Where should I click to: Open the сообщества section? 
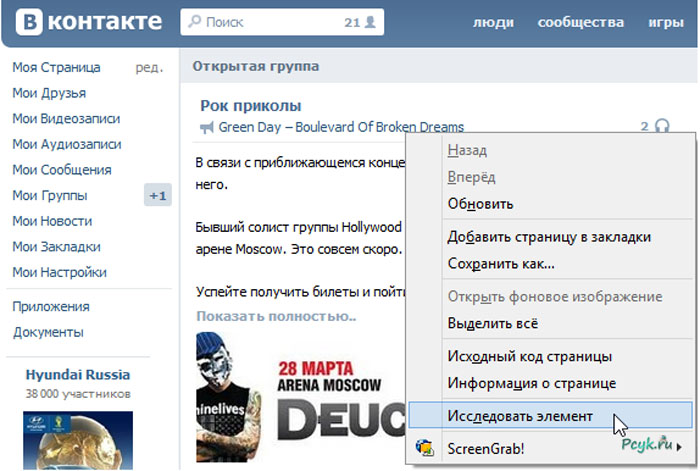(580, 22)
